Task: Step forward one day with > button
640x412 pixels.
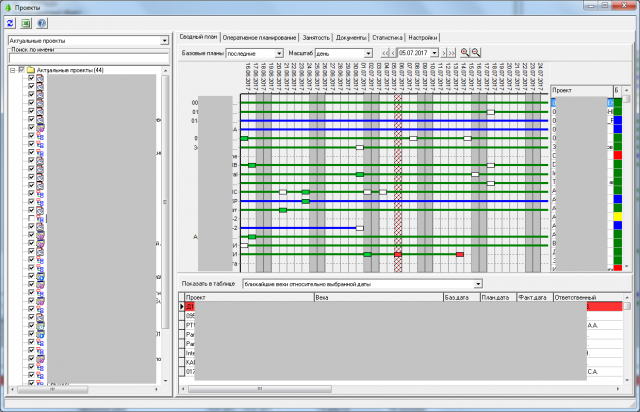Action: coord(444,53)
